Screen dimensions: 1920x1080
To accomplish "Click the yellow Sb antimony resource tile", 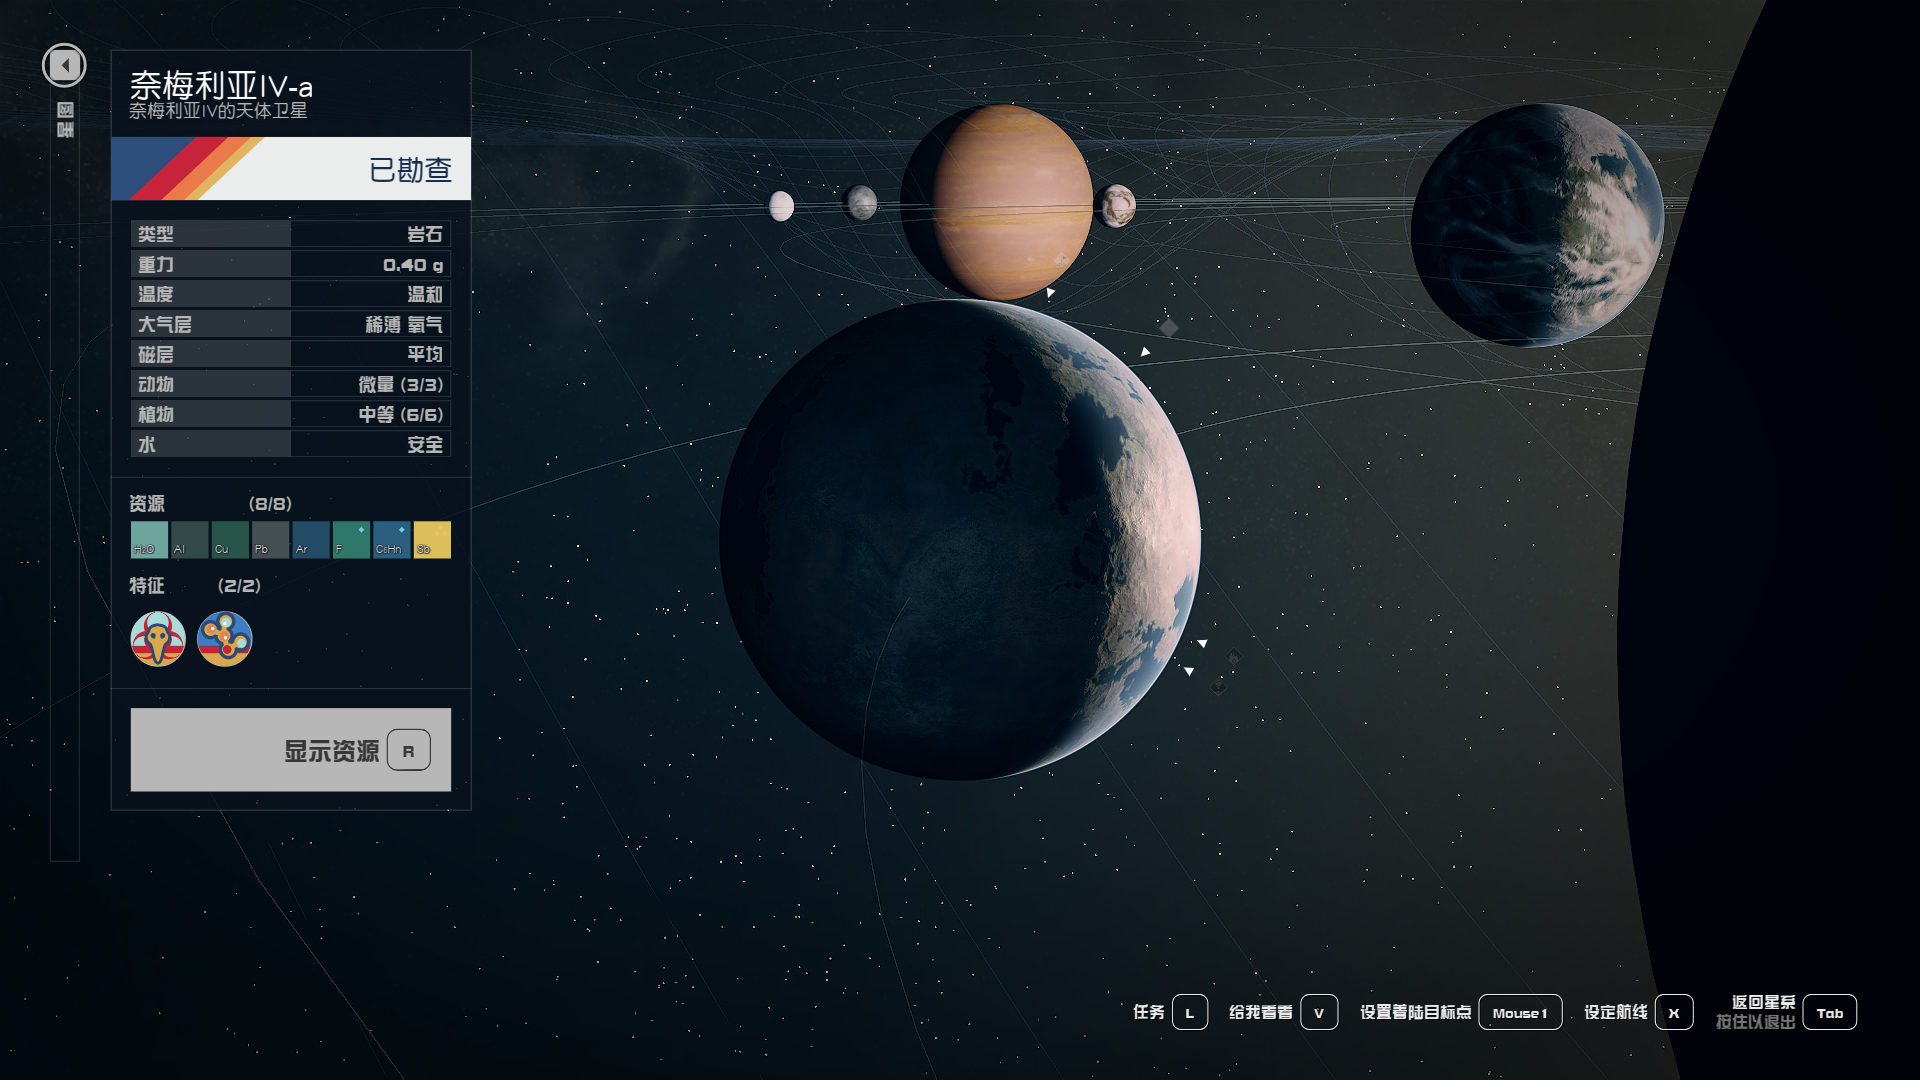I will 432,540.
